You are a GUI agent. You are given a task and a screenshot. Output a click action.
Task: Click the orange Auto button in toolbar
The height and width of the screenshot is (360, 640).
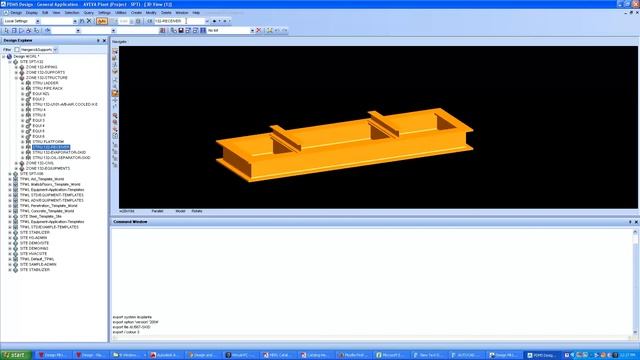102,21
